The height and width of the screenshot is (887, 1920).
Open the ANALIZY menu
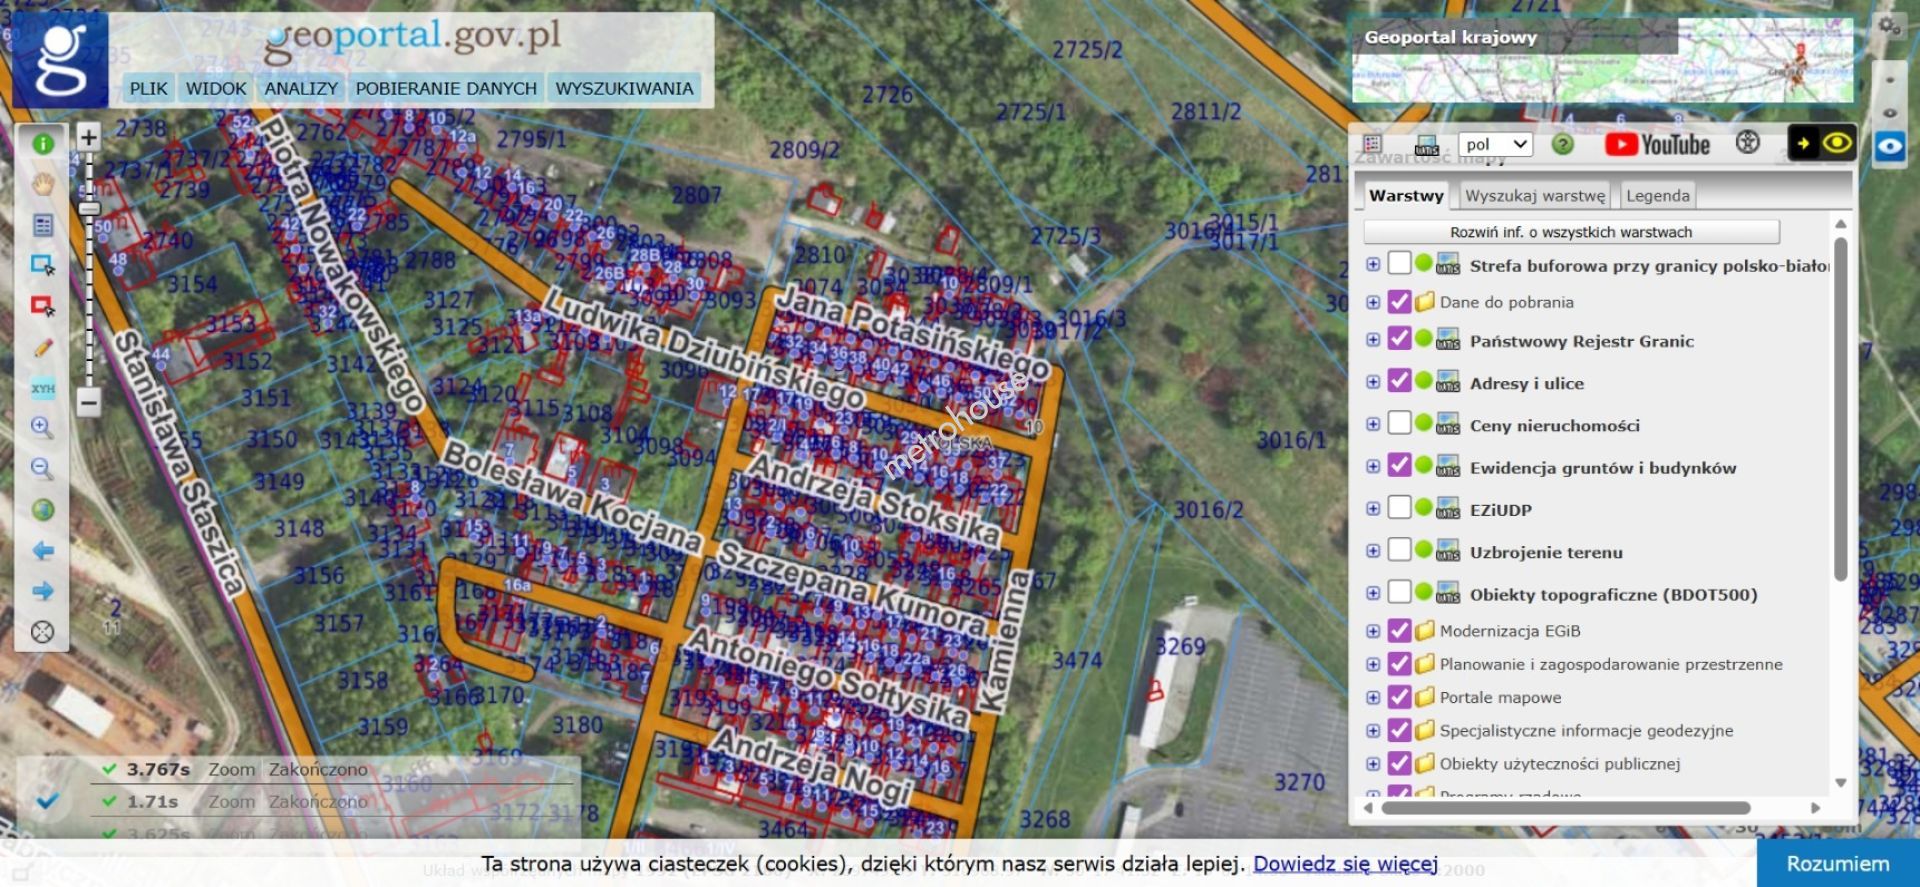[300, 89]
